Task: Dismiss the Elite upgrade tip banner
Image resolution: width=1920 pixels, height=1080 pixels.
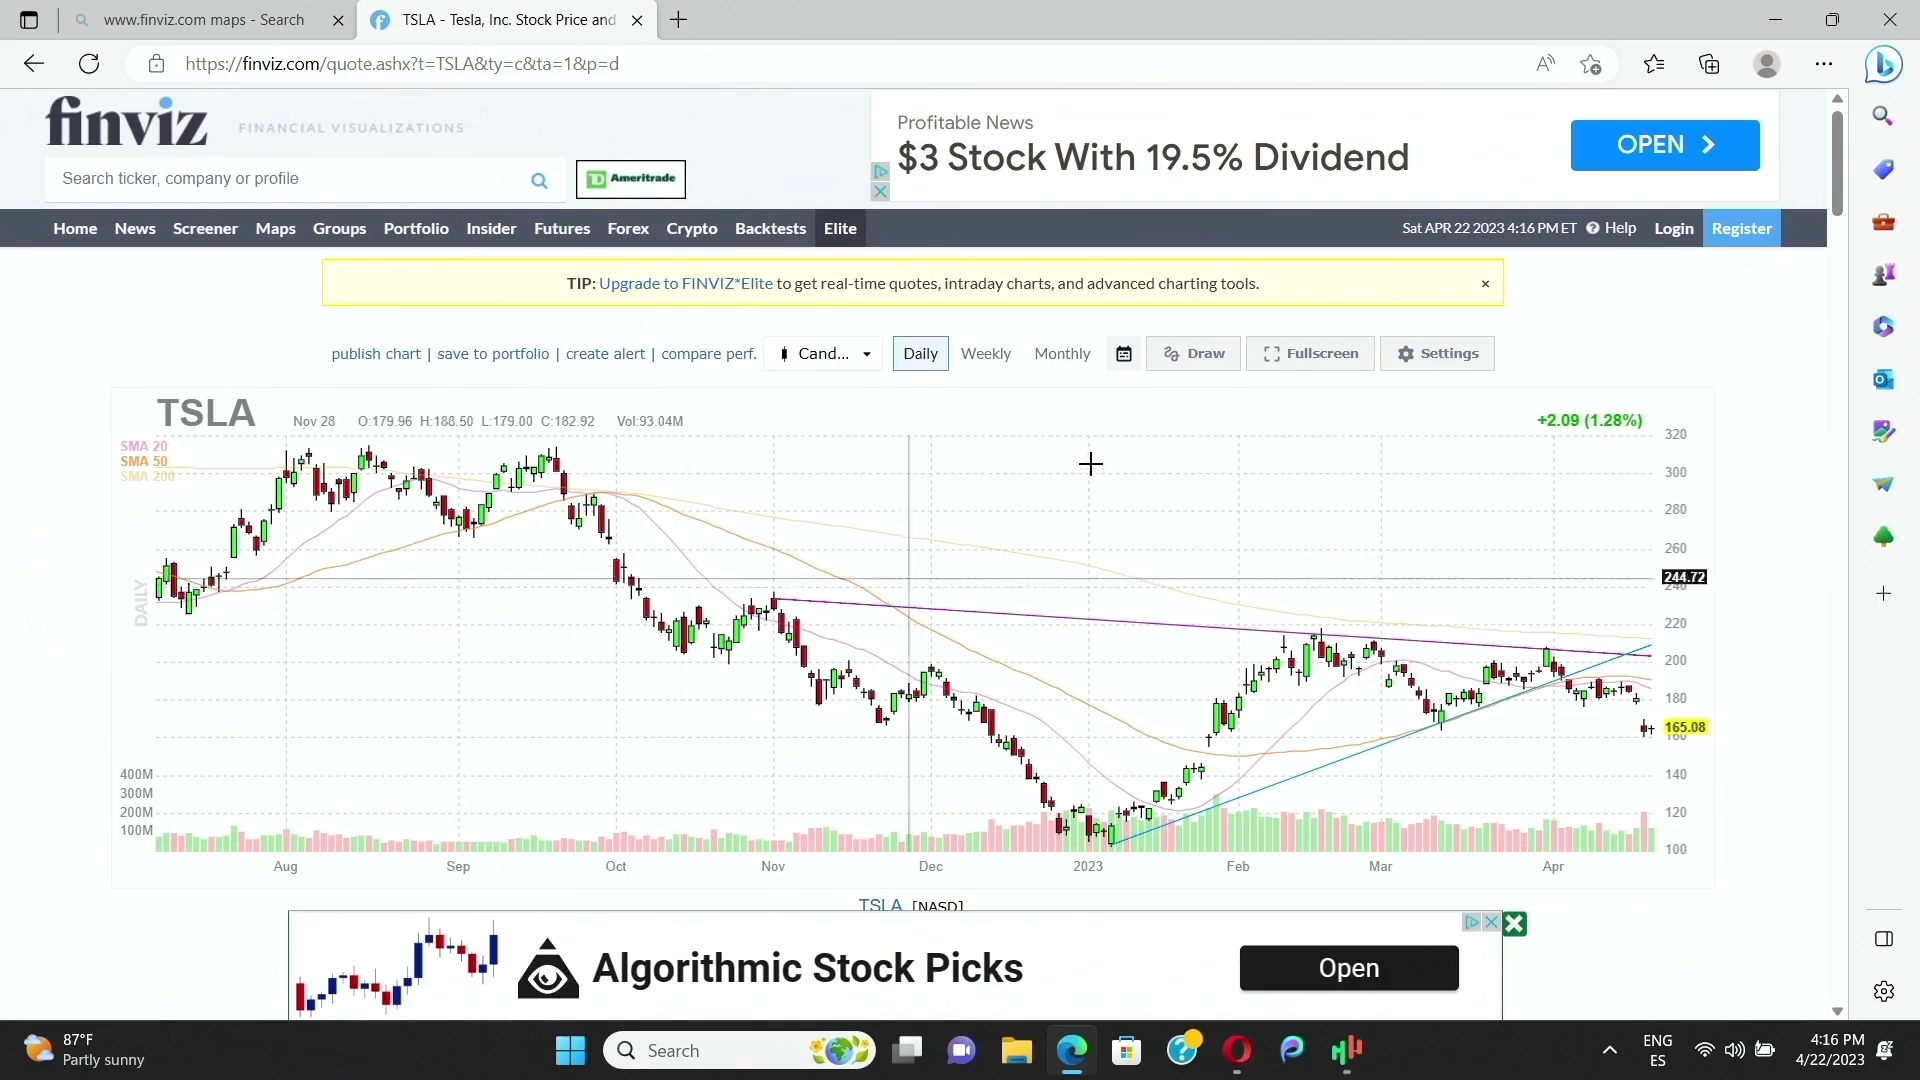Action: (x=1485, y=284)
